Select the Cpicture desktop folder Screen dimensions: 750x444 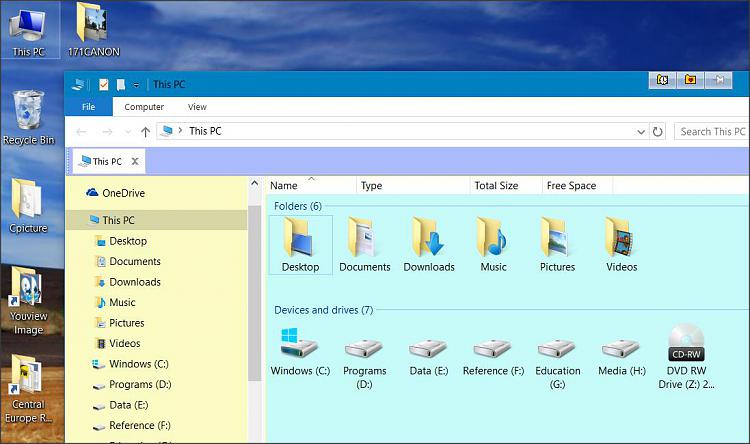(29, 206)
